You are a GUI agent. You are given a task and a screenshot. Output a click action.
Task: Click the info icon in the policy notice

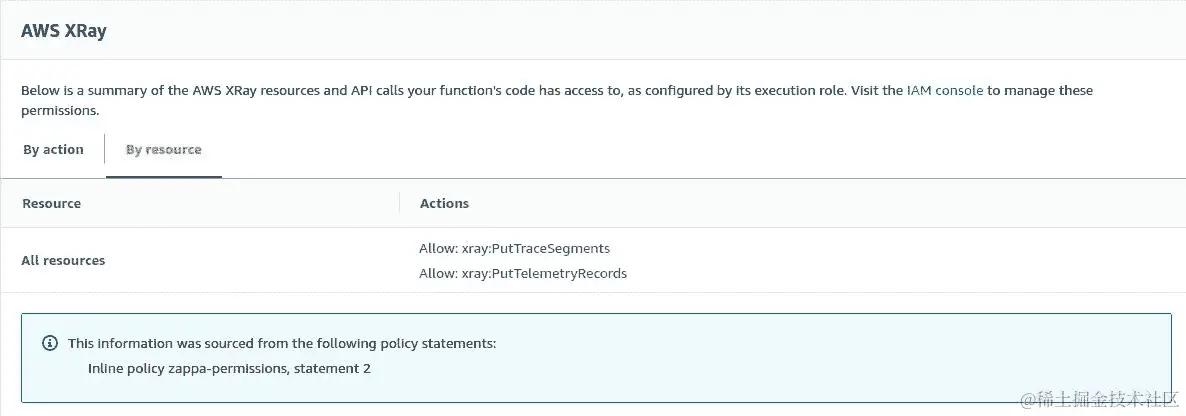tap(50, 343)
